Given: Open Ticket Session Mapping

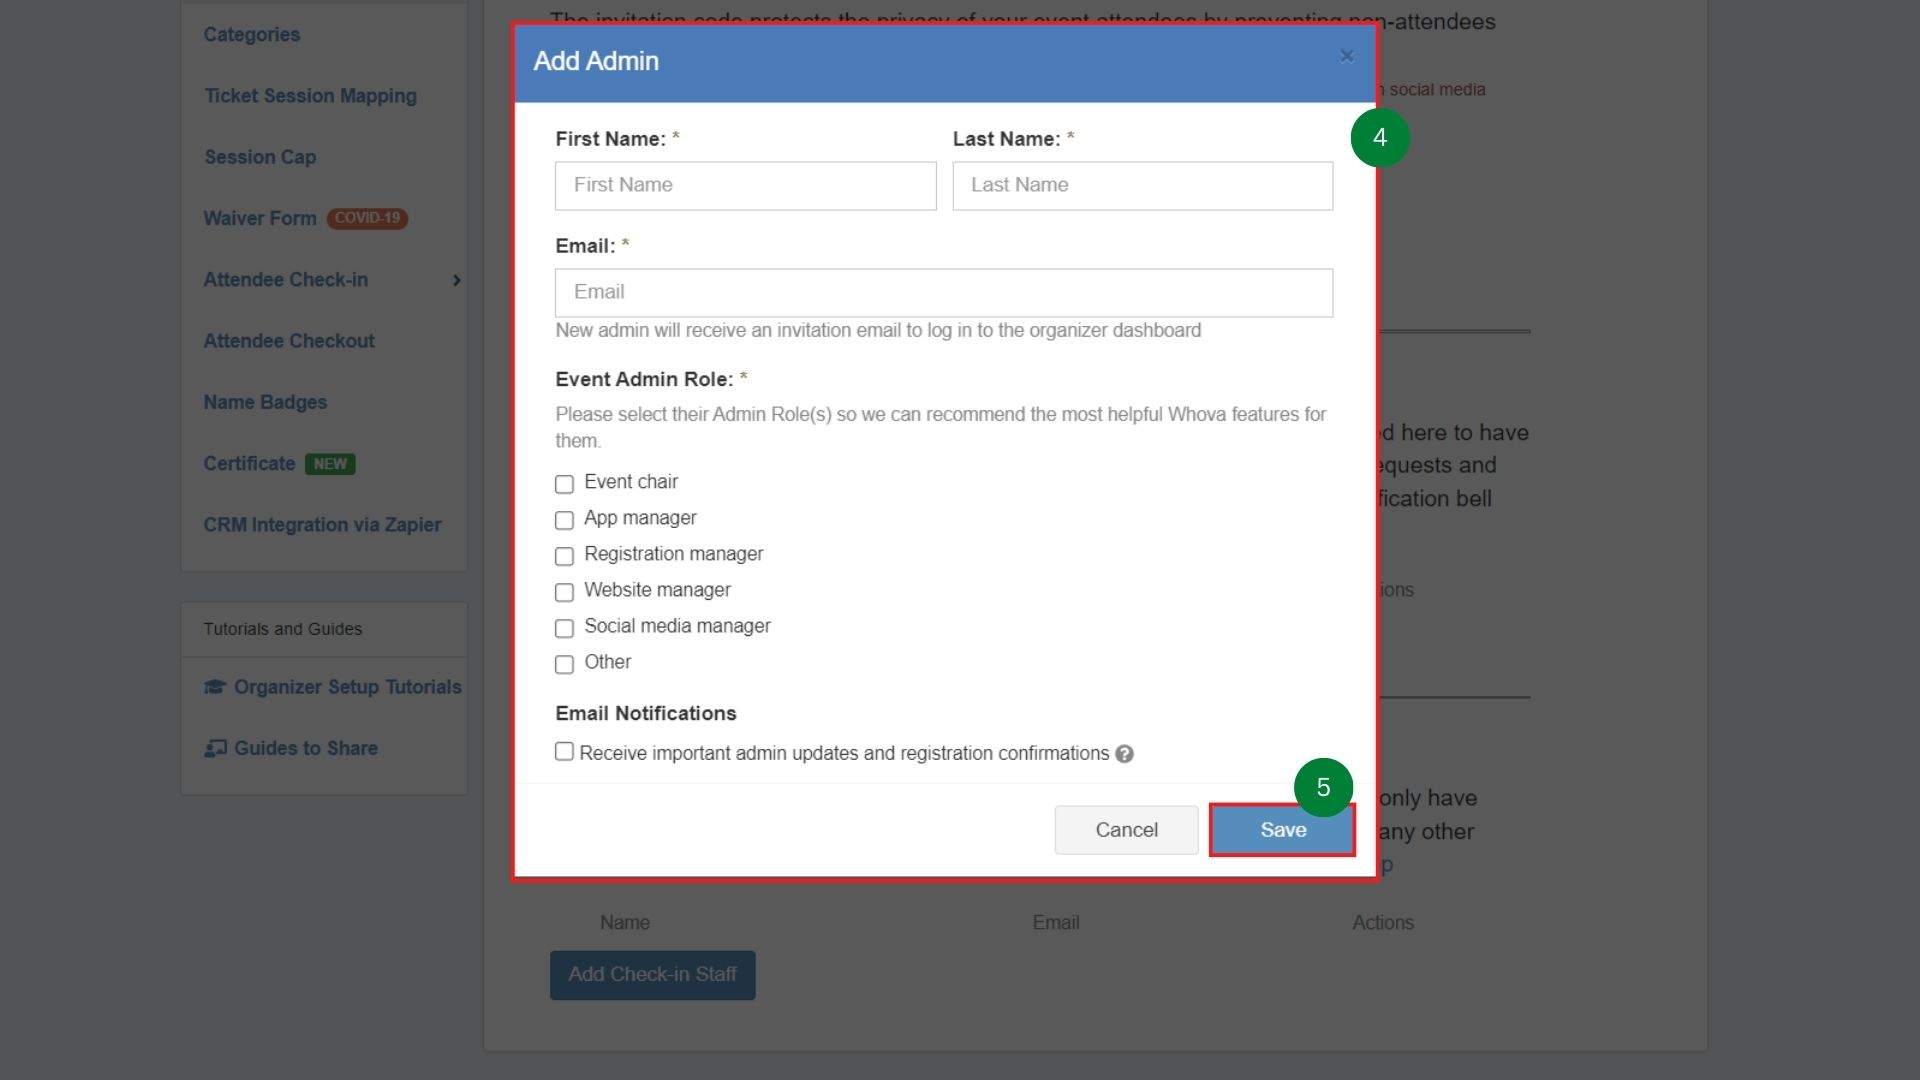Looking at the screenshot, I should tap(310, 96).
